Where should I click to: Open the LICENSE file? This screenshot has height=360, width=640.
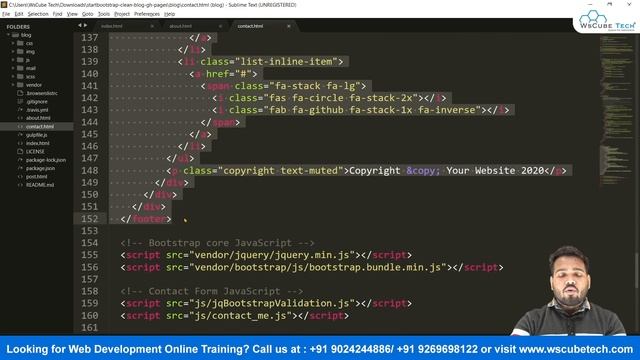click(x=35, y=151)
